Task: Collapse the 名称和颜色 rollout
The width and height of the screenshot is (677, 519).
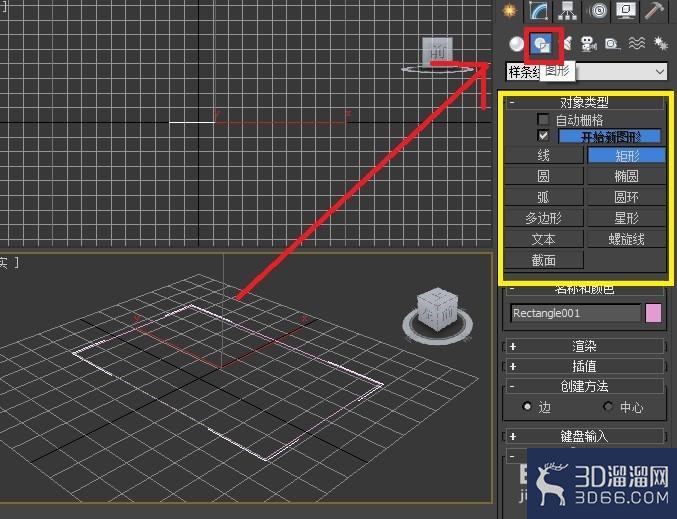Action: click(x=584, y=290)
